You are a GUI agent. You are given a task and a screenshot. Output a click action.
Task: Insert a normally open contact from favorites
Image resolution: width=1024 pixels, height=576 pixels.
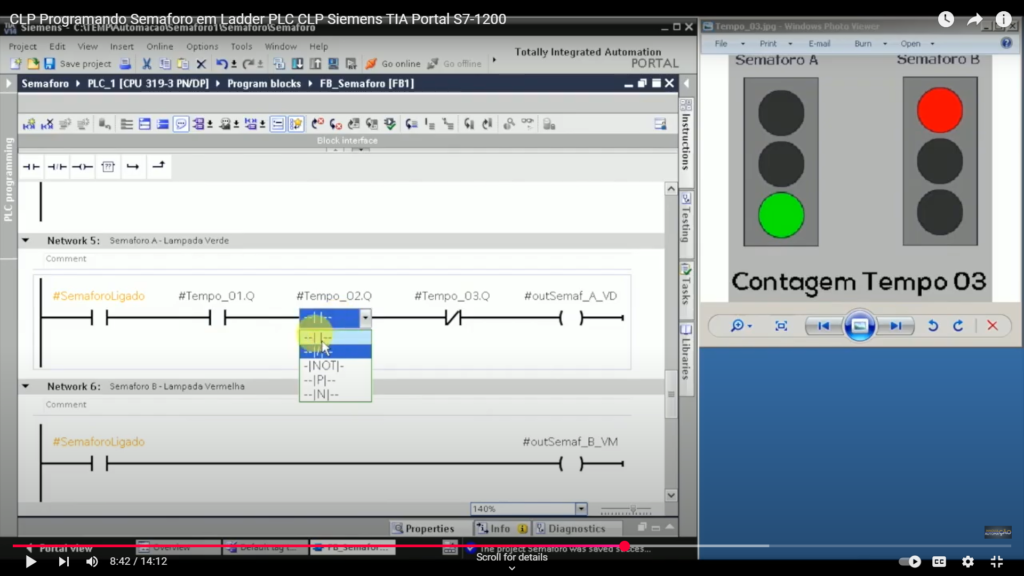tap(31, 167)
